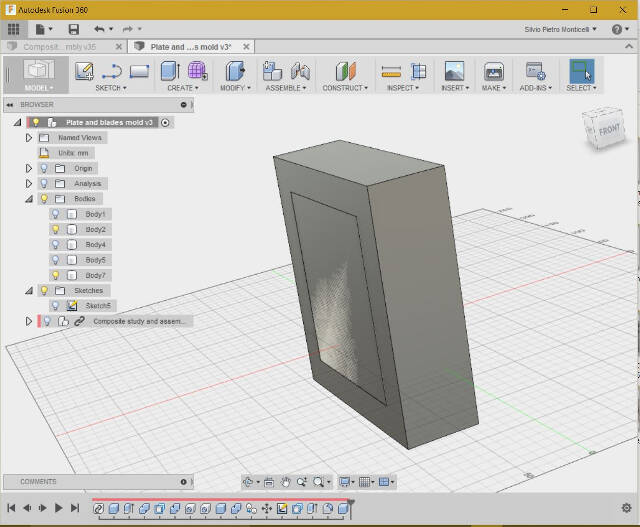Open the MODEL workspace dropdown
Image resolution: width=640 pixels, height=527 pixels.
pyautogui.click(x=38, y=88)
